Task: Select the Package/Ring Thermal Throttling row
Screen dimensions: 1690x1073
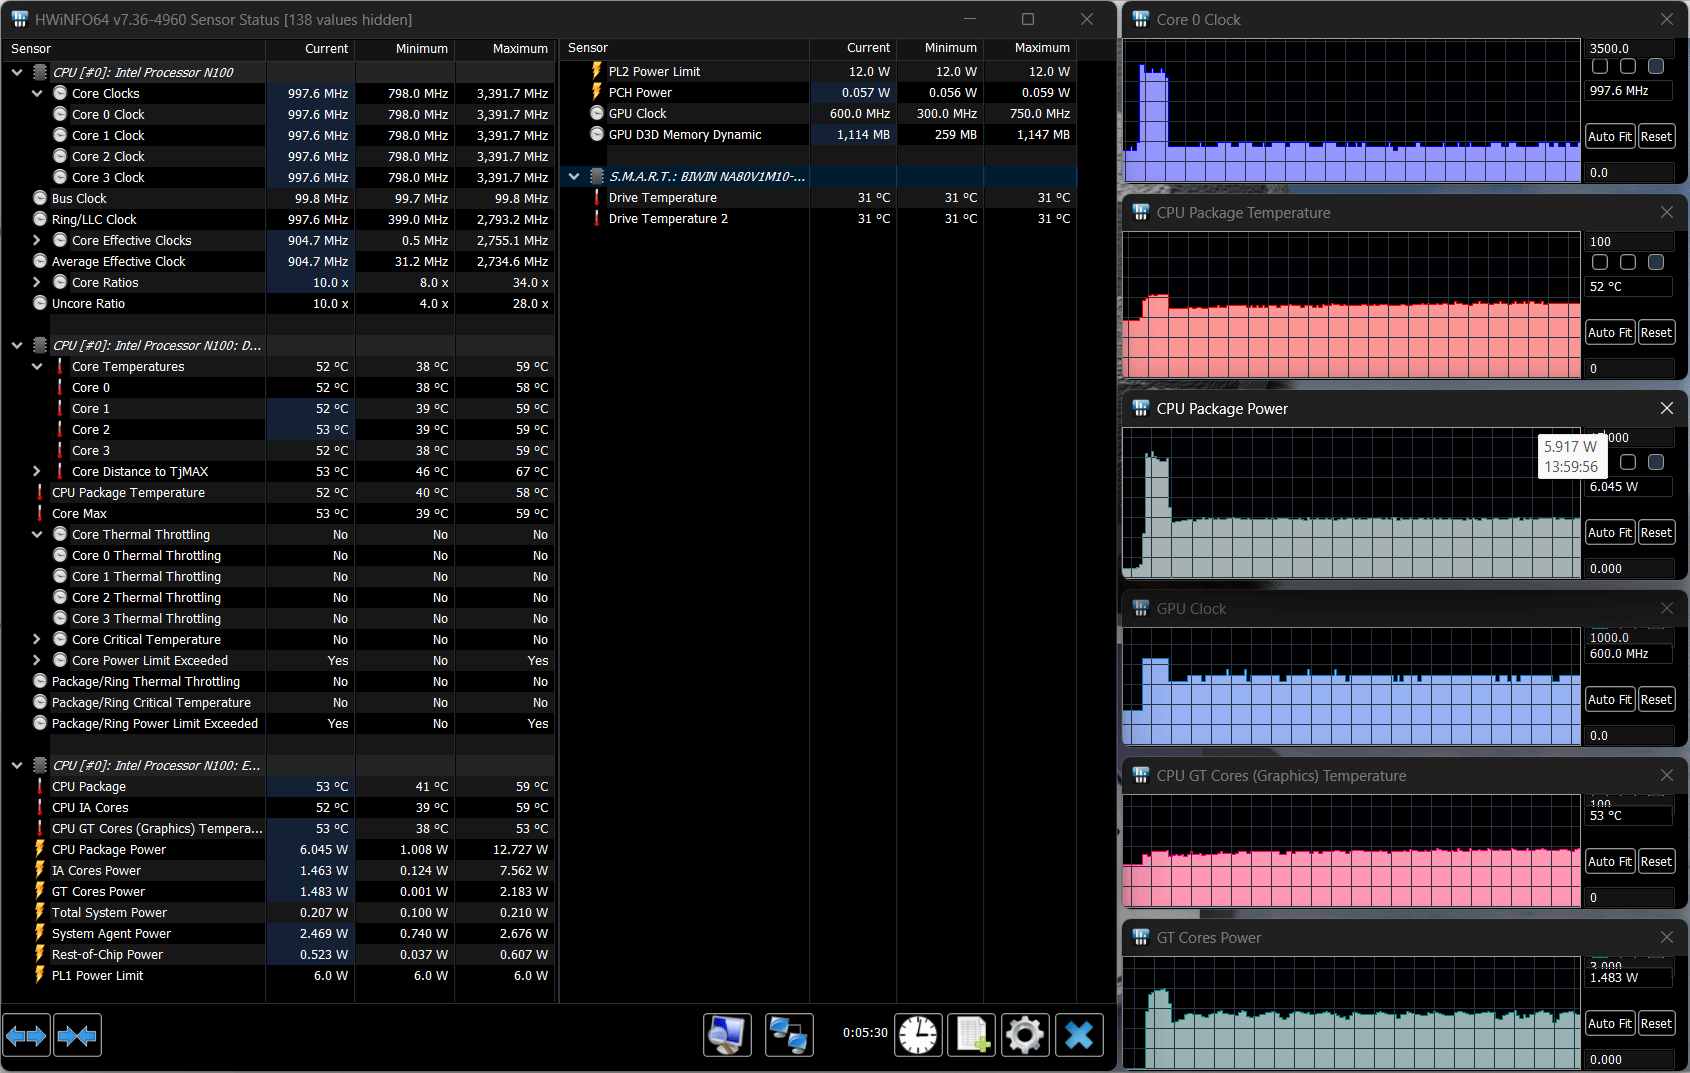Action: (279, 681)
